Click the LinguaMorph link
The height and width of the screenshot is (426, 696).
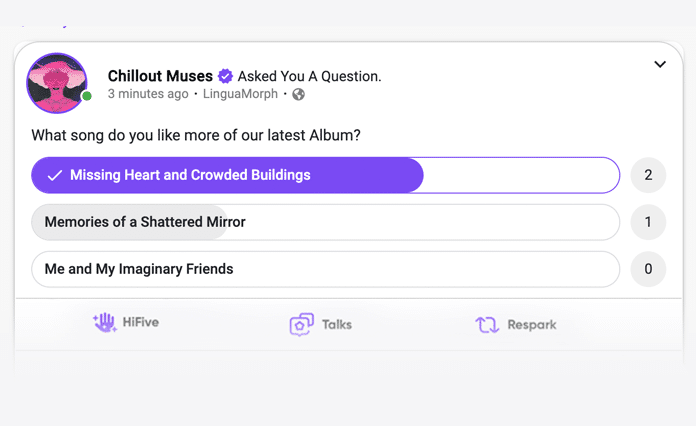pyautogui.click(x=240, y=94)
